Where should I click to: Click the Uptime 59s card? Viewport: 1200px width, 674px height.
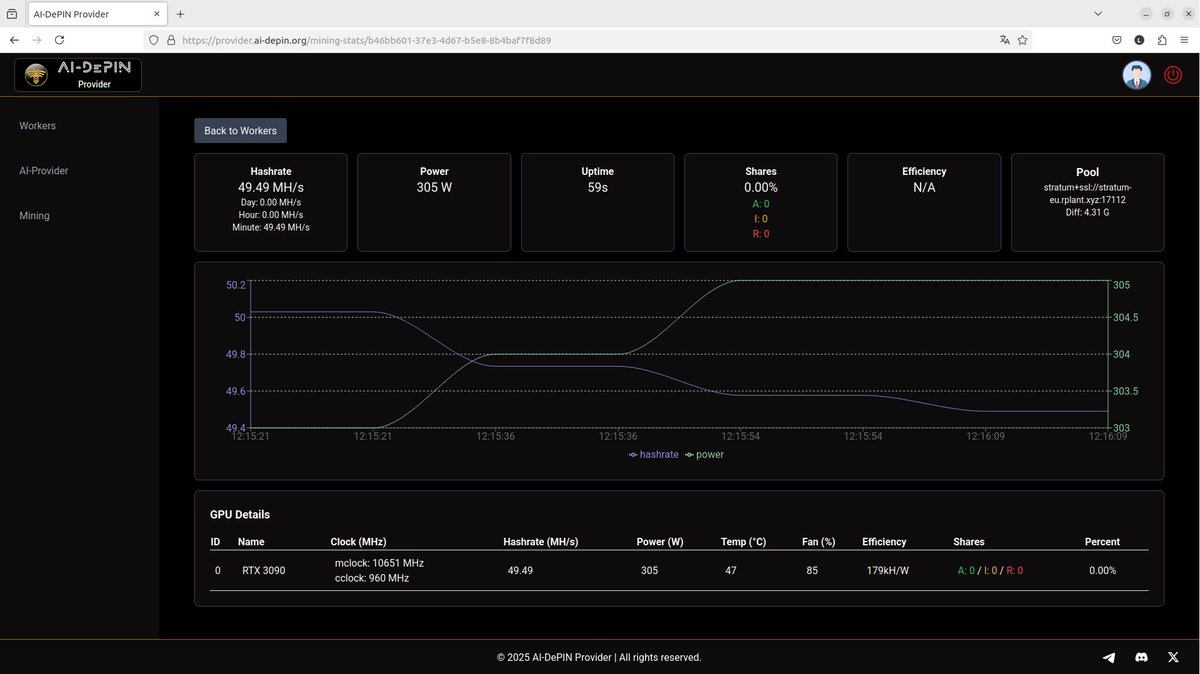pyautogui.click(x=597, y=202)
